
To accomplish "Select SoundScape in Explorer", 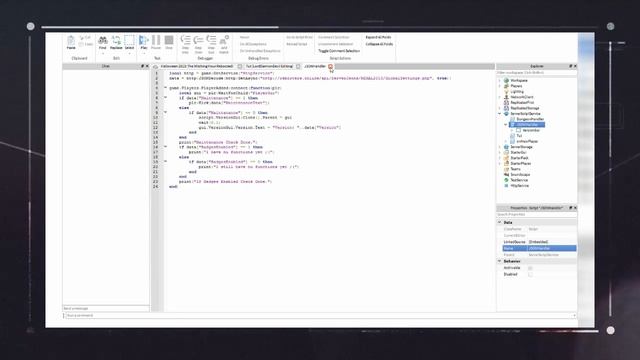I will tap(520, 174).
